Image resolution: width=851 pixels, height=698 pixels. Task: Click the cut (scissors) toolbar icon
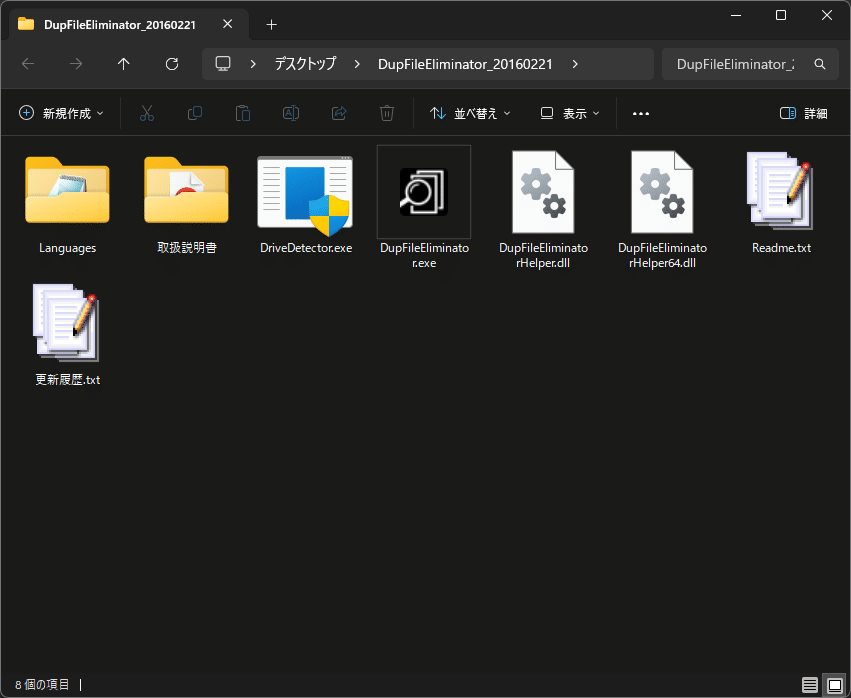pos(147,113)
